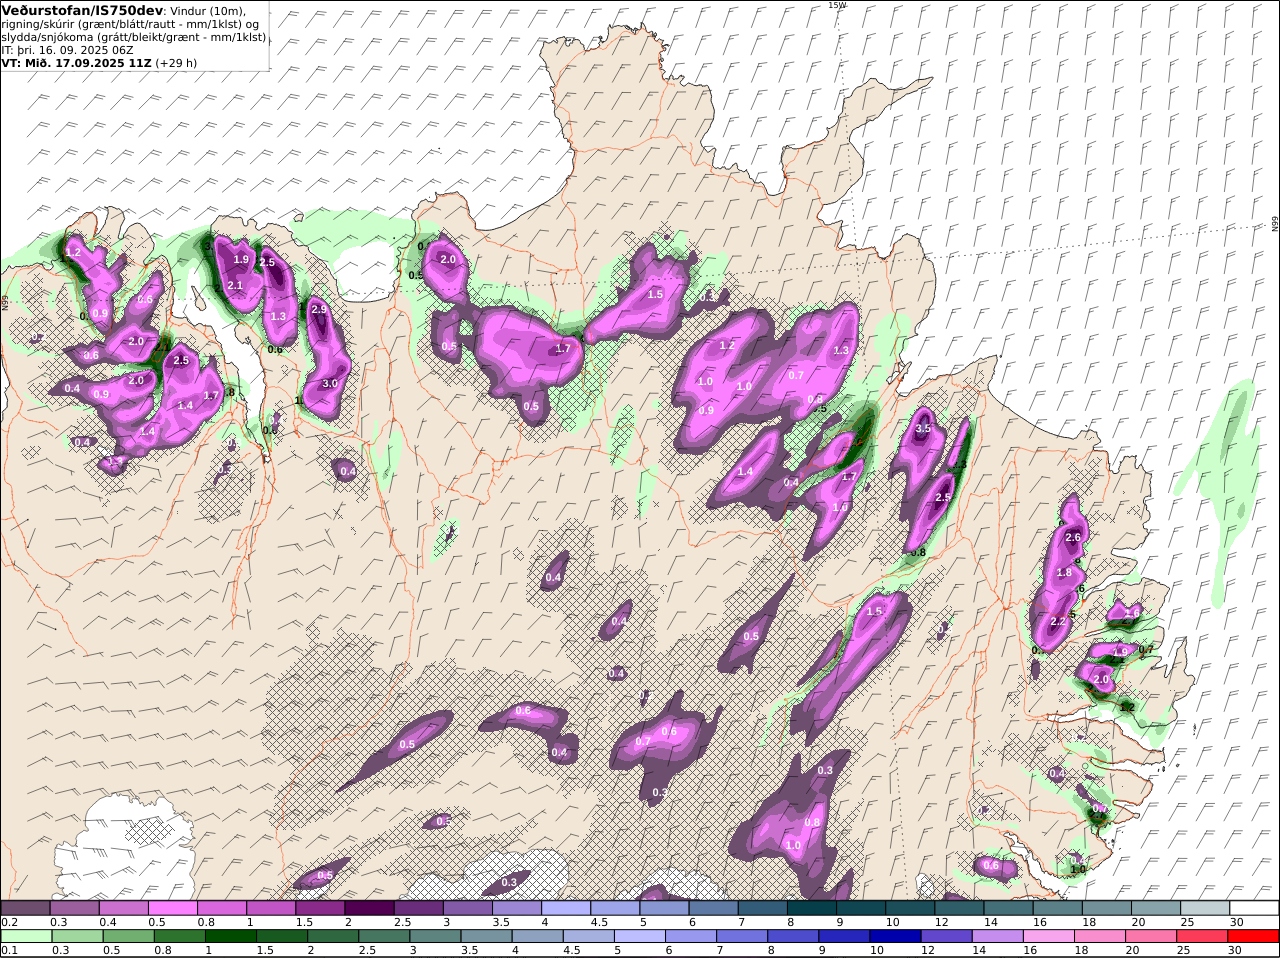This screenshot has width=1280, height=958.
Task: Click lower legend swatch labeled 0.1
Action: (26, 937)
